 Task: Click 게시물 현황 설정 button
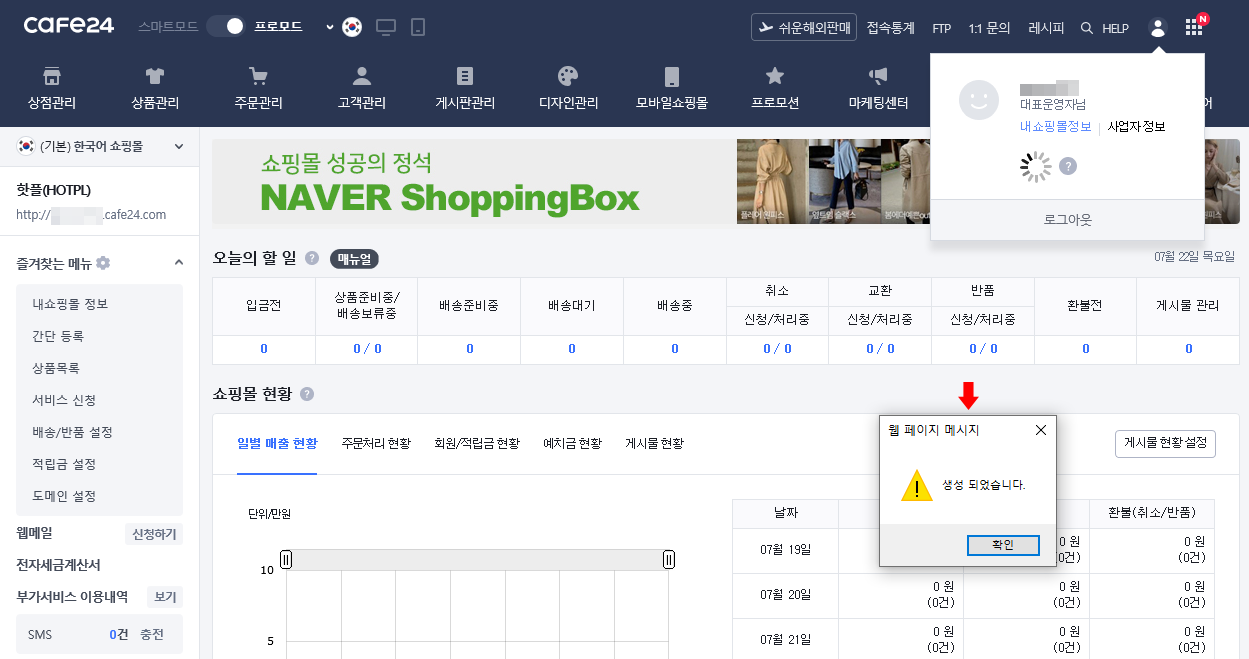point(1165,443)
